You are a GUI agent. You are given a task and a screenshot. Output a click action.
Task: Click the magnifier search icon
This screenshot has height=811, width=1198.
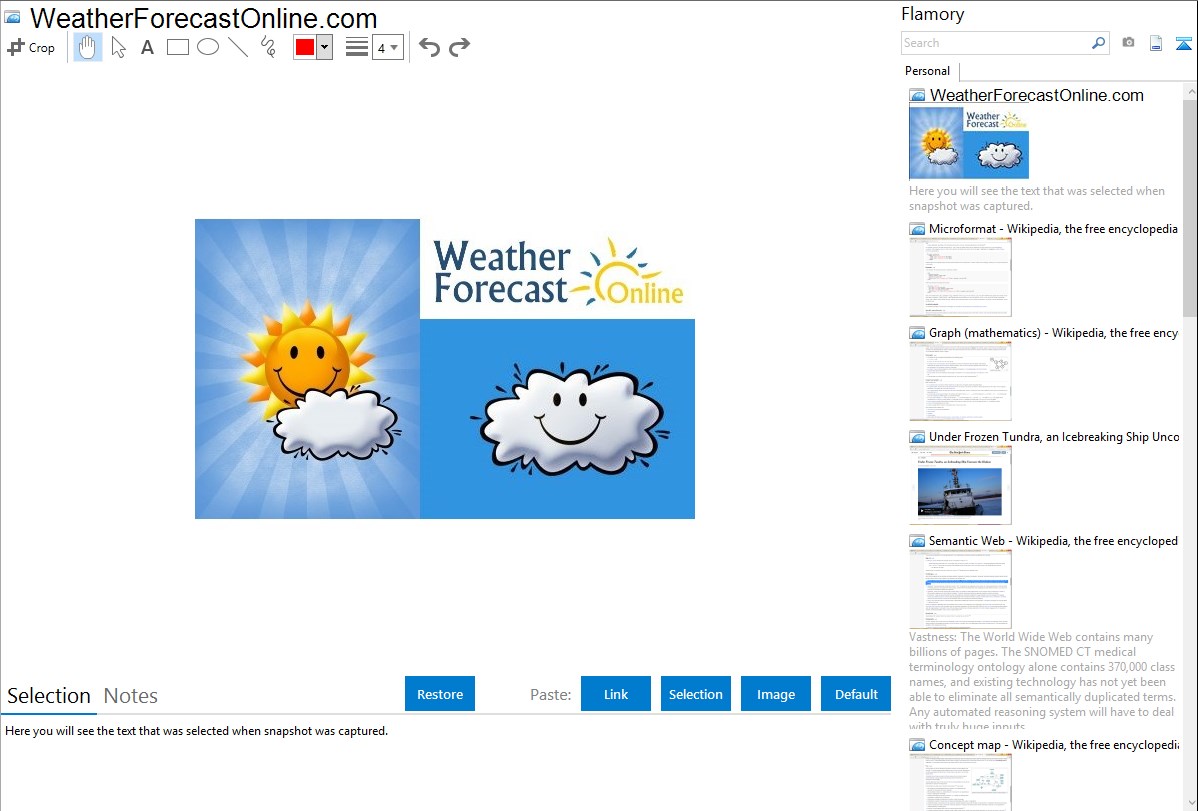tap(1099, 43)
